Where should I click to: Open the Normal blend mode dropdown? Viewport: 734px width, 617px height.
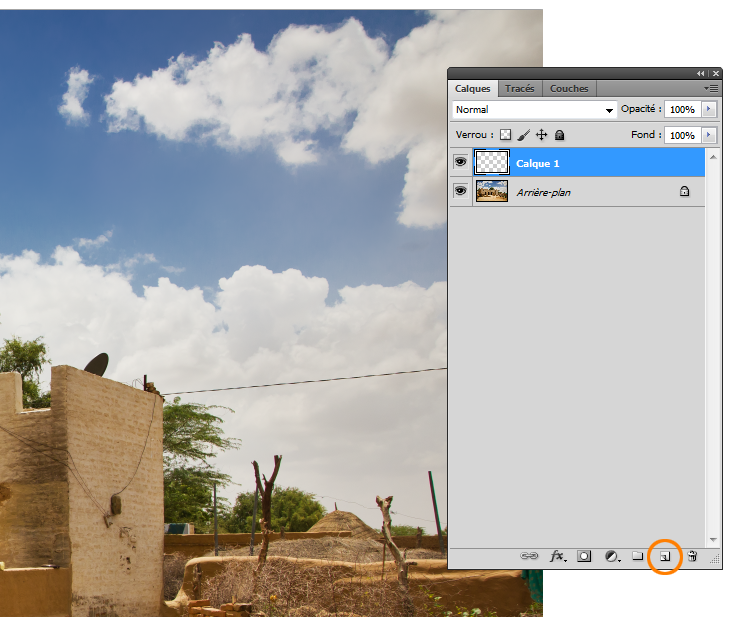534,110
